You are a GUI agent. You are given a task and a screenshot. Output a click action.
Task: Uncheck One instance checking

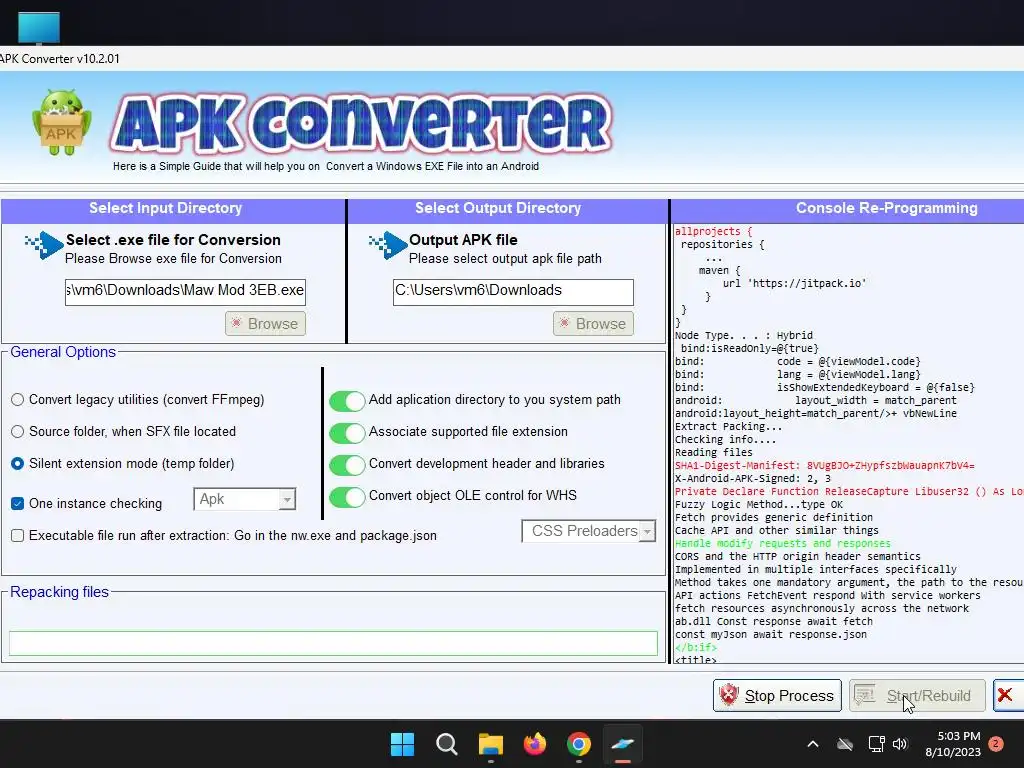18,504
